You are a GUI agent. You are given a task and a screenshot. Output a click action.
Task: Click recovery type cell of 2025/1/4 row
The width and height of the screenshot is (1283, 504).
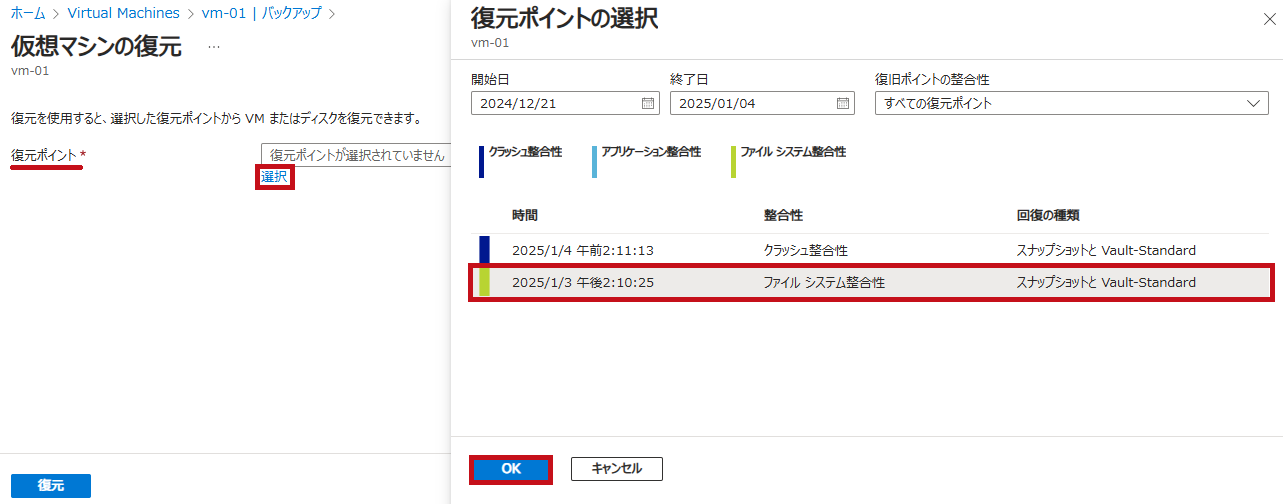tap(1106, 251)
